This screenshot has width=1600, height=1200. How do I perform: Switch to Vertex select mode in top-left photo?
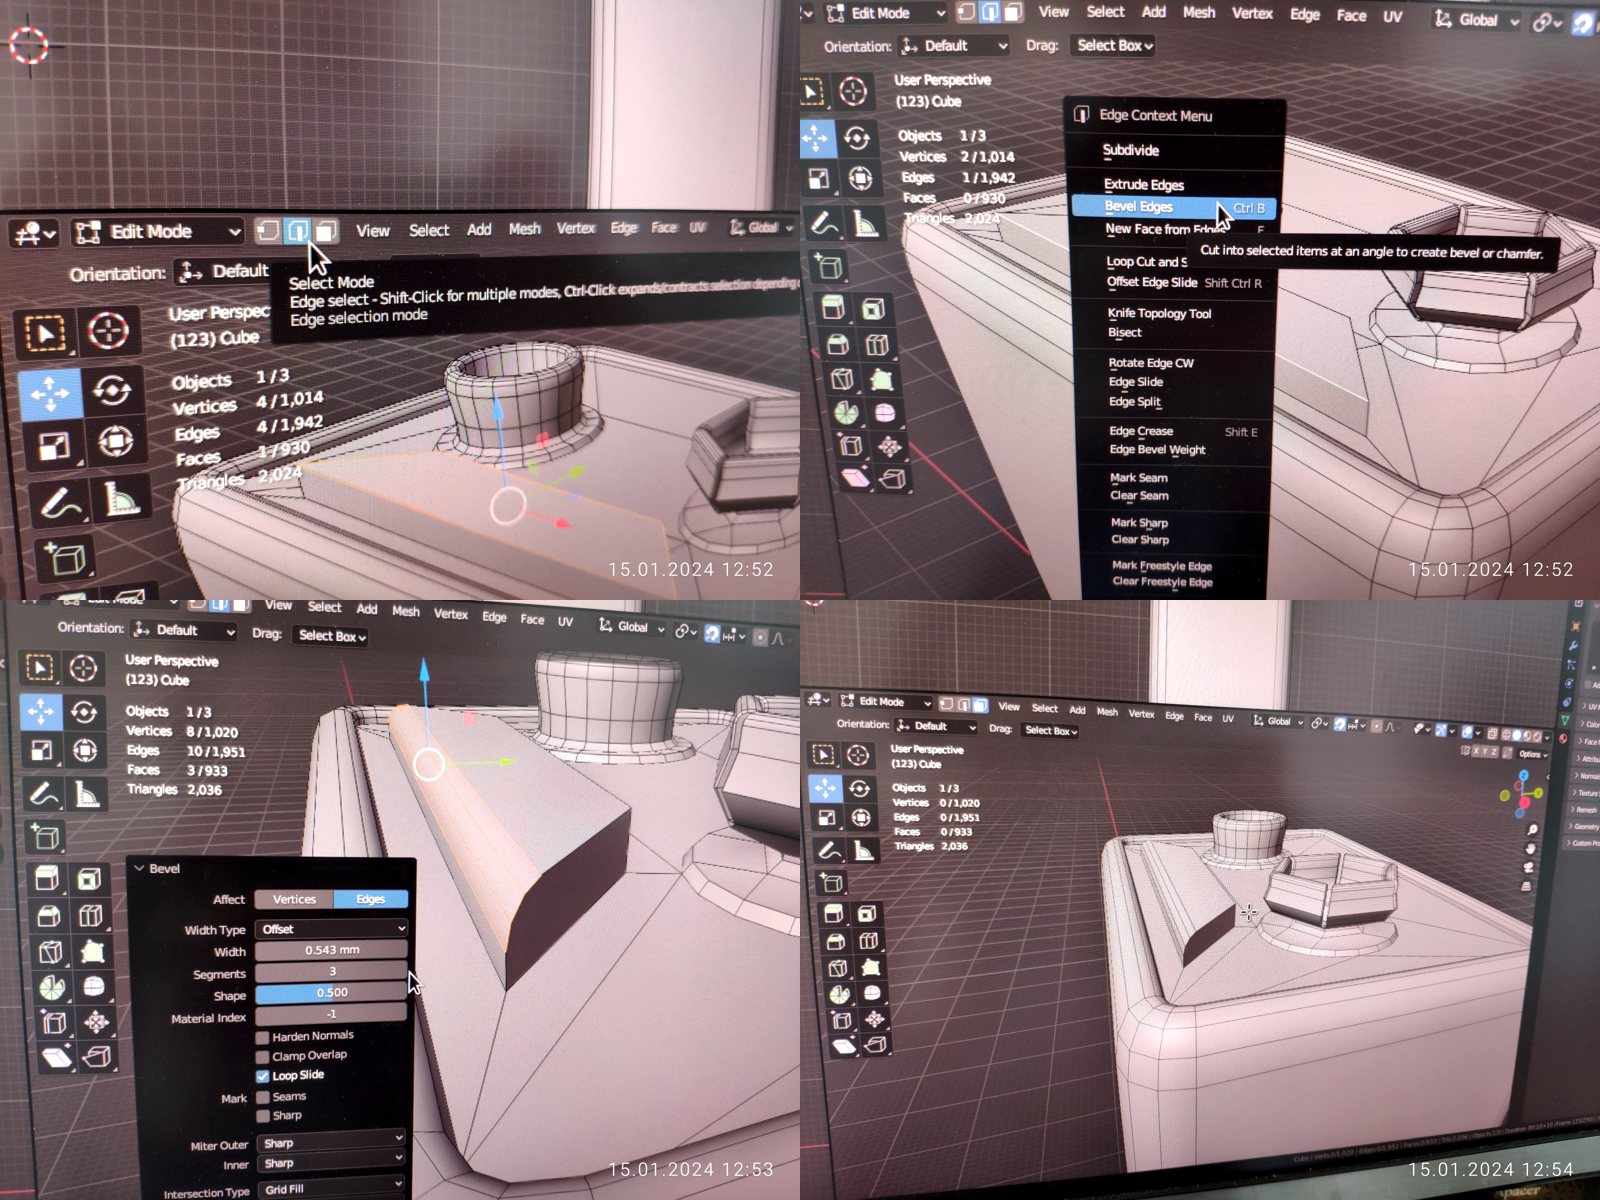coord(267,231)
